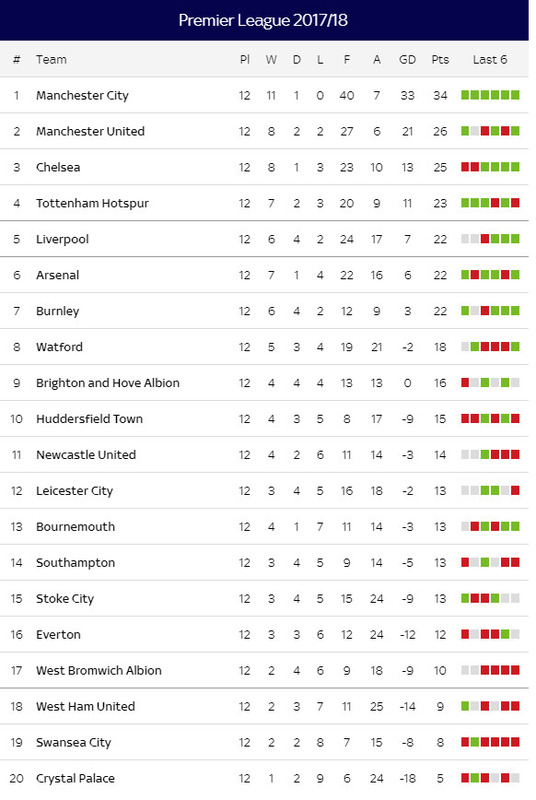Click Manchester City's points value 34
Viewport: 536px width, 800px height.
(x=440, y=95)
